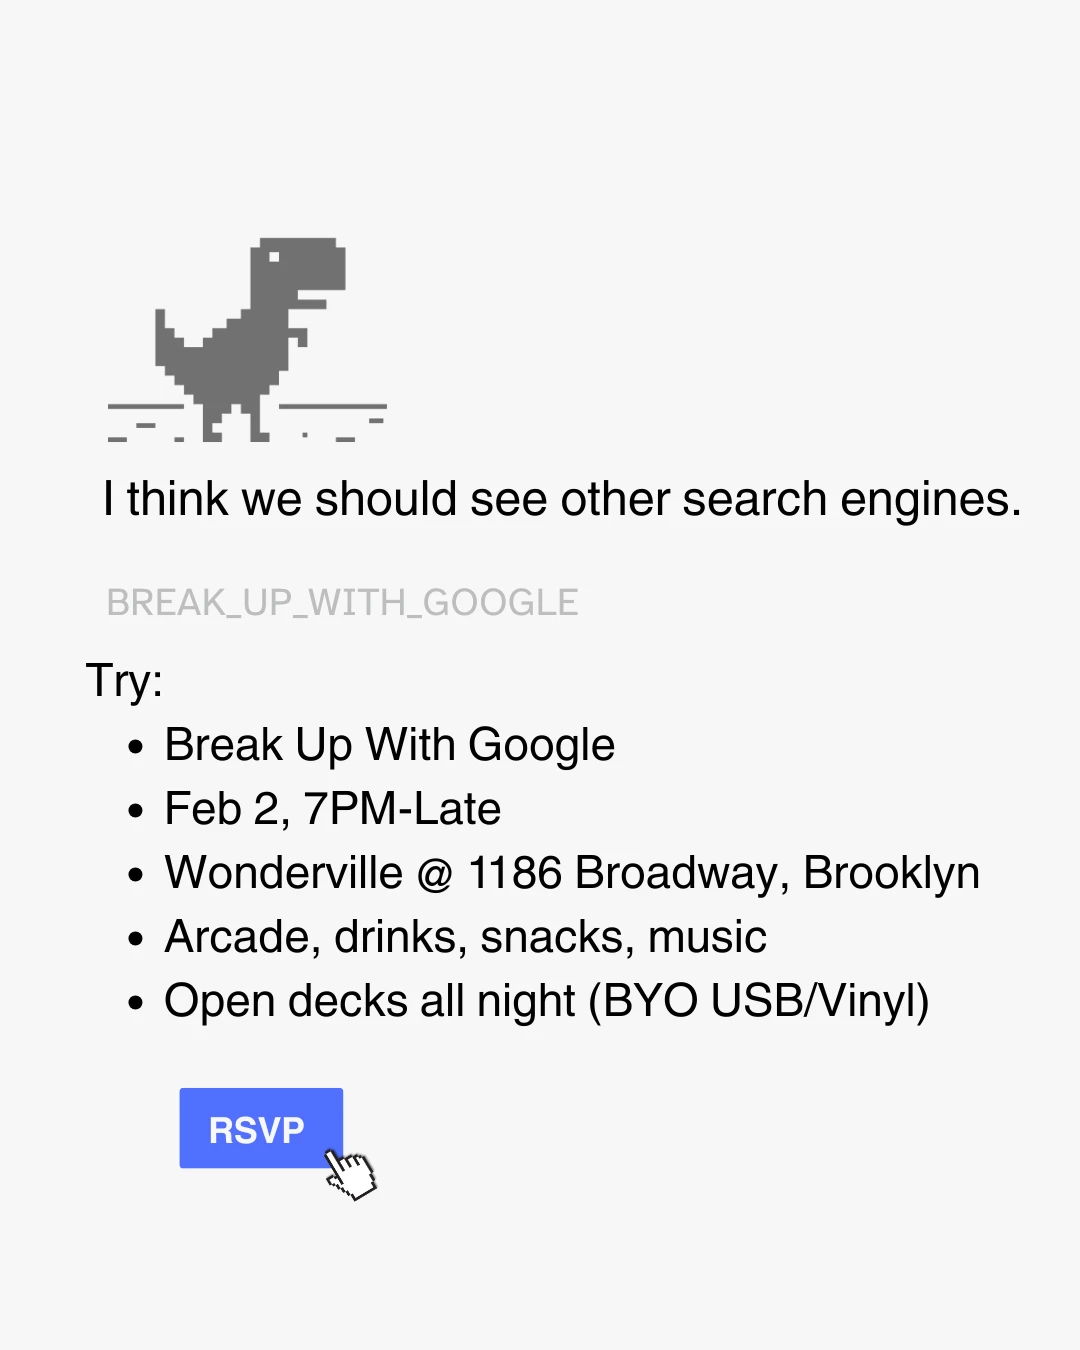Click the bullet dot before "Wonderville"
The width and height of the screenshot is (1080, 1350).
[x=137, y=876]
